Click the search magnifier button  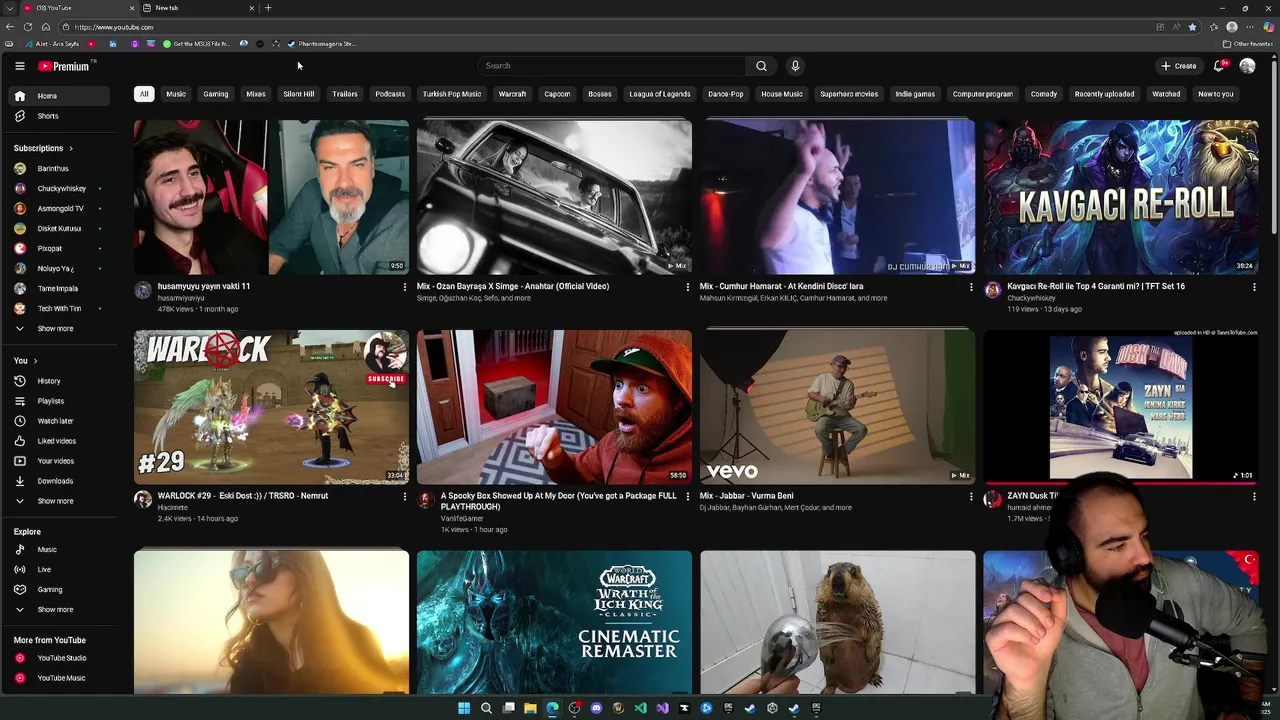point(761,66)
